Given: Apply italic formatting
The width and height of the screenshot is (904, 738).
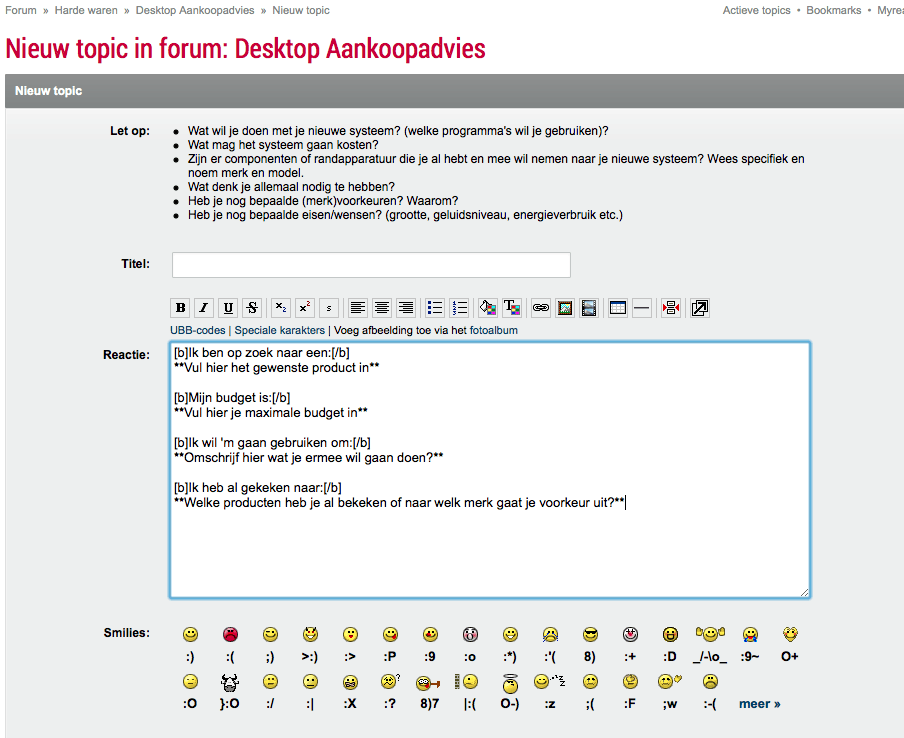Looking at the screenshot, I should pyautogui.click(x=204, y=308).
